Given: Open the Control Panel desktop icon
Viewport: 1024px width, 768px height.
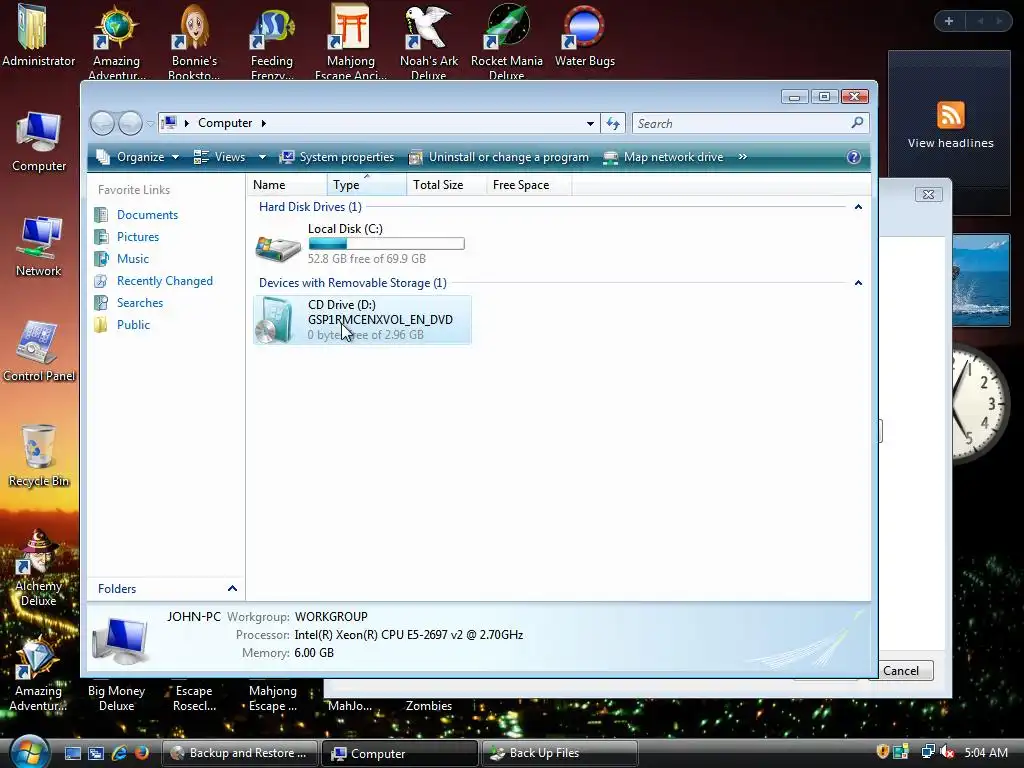Looking at the screenshot, I should tap(39, 351).
